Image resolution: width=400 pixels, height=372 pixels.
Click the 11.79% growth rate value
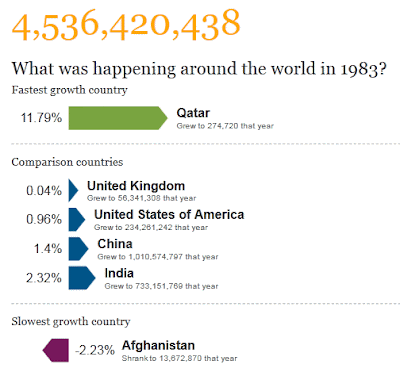click(x=41, y=118)
